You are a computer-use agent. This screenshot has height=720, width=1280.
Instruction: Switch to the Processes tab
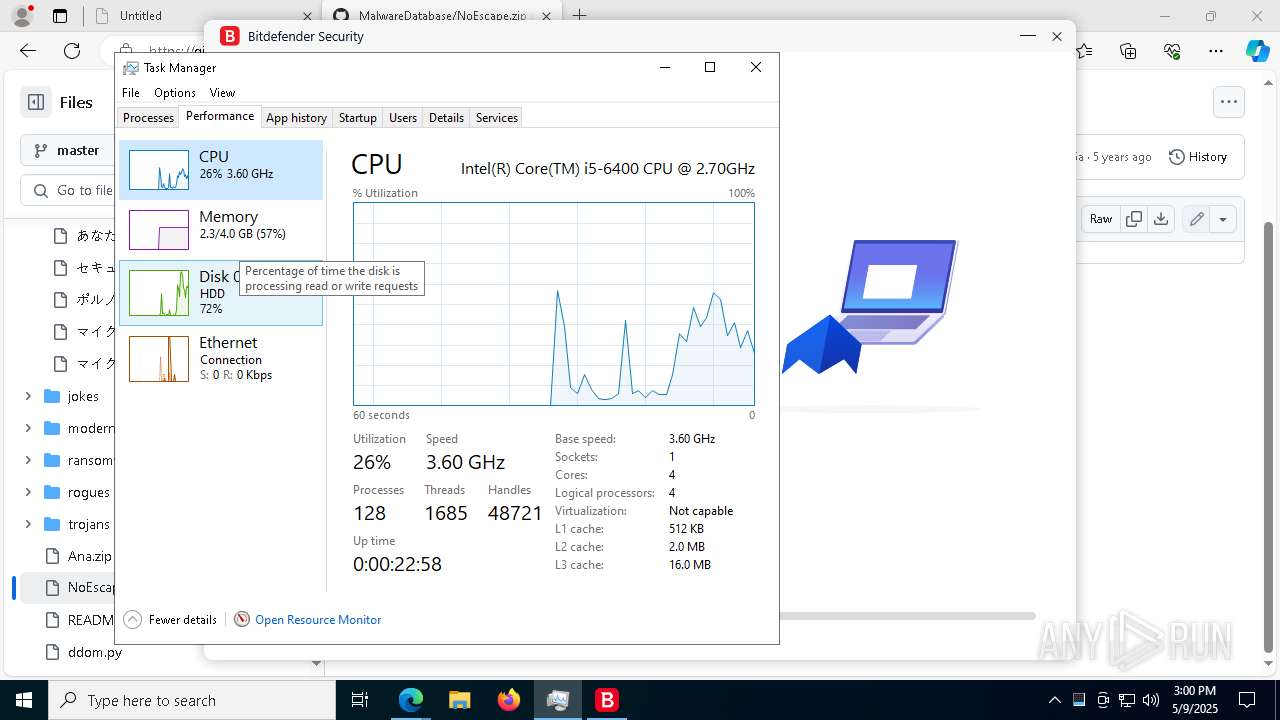[x=149, y=118]
